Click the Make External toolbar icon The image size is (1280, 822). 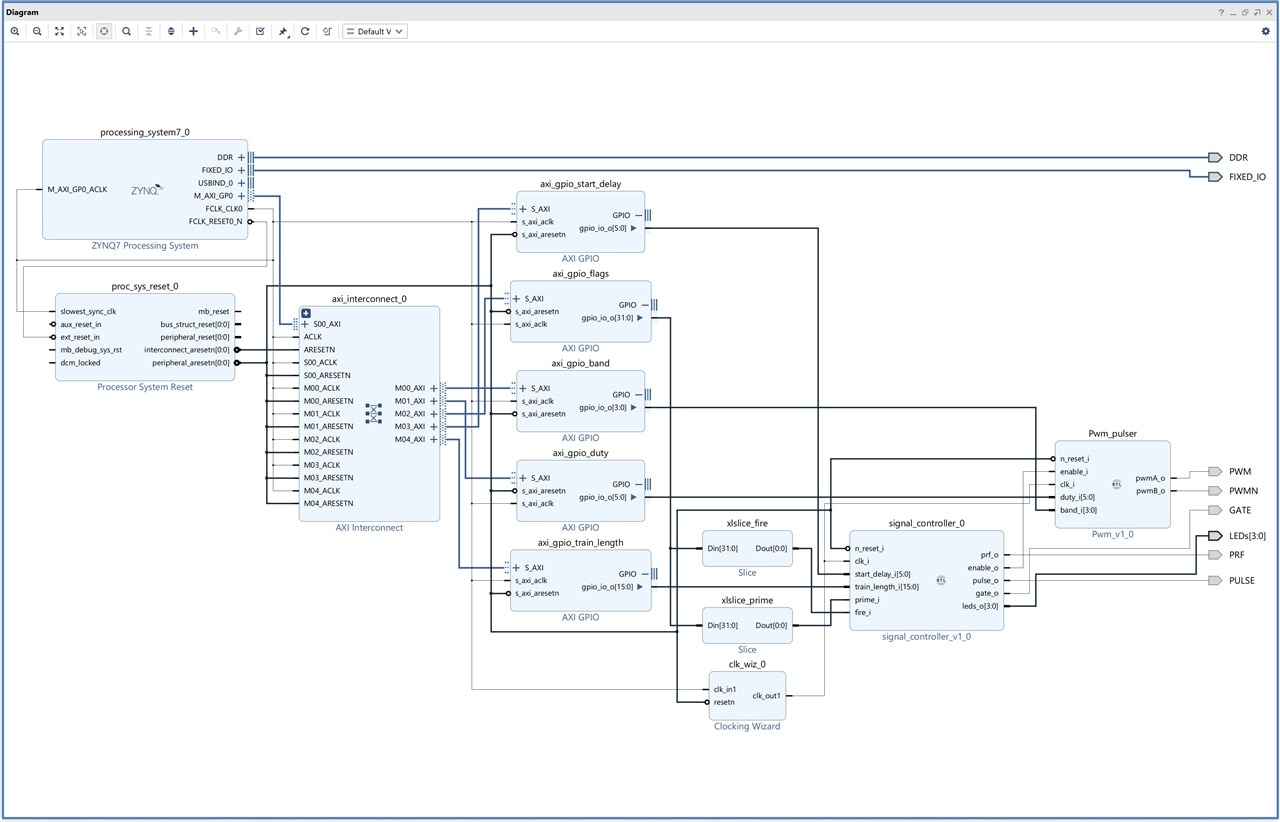pos(215,31)
